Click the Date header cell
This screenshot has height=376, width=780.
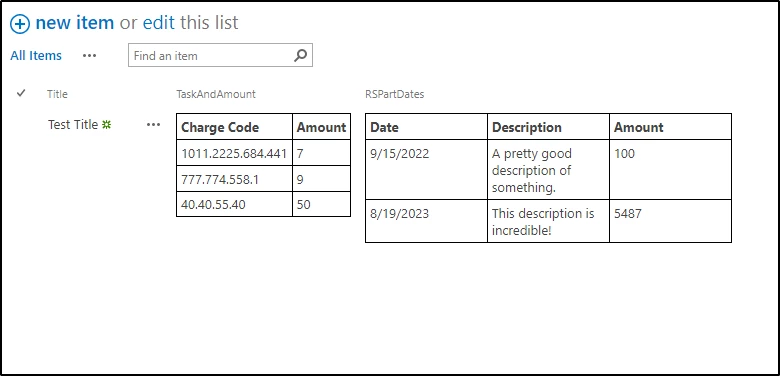pos(426,127)
